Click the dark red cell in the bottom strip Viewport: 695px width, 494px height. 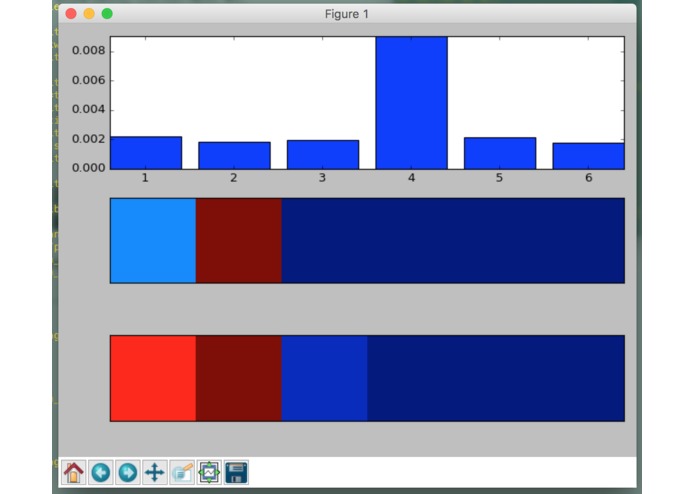[x=238, y=378]
